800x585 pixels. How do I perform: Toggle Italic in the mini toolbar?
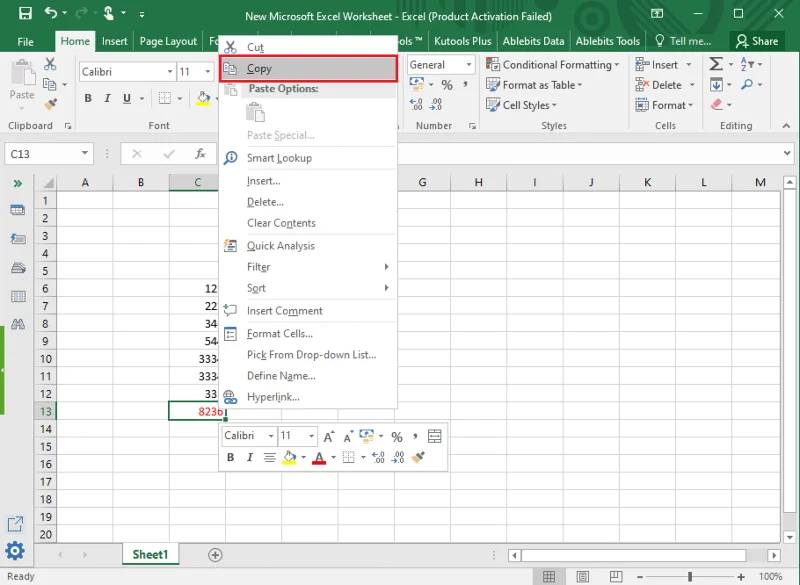click(x=249, y=457)
